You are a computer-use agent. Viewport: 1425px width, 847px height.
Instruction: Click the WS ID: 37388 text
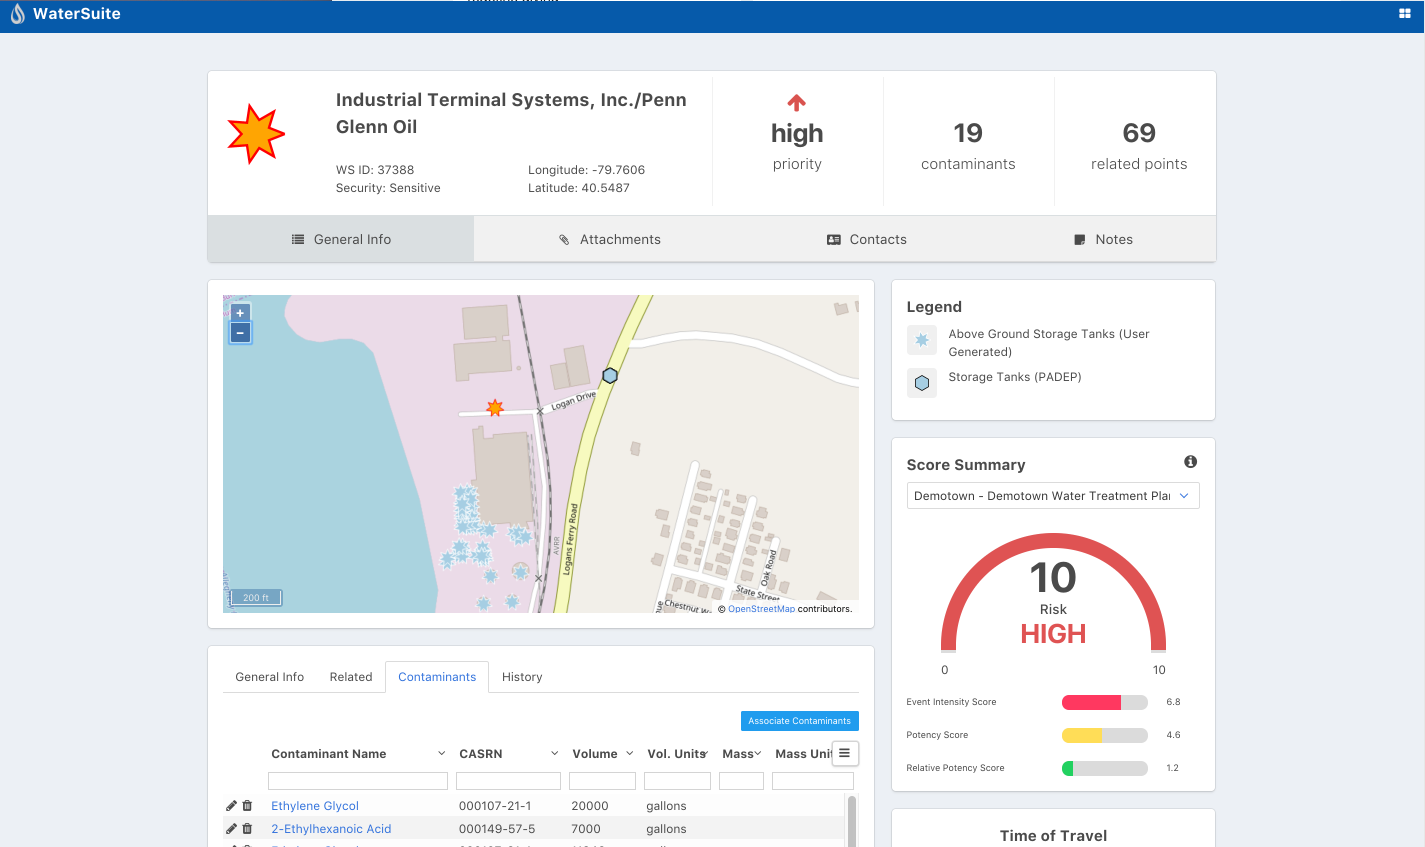(375, 170)
